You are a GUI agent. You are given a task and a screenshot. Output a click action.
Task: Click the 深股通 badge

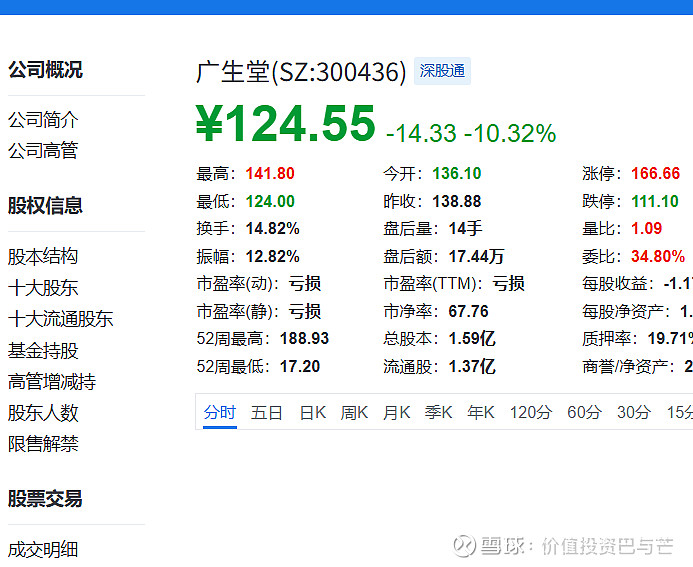coord(442,71)
